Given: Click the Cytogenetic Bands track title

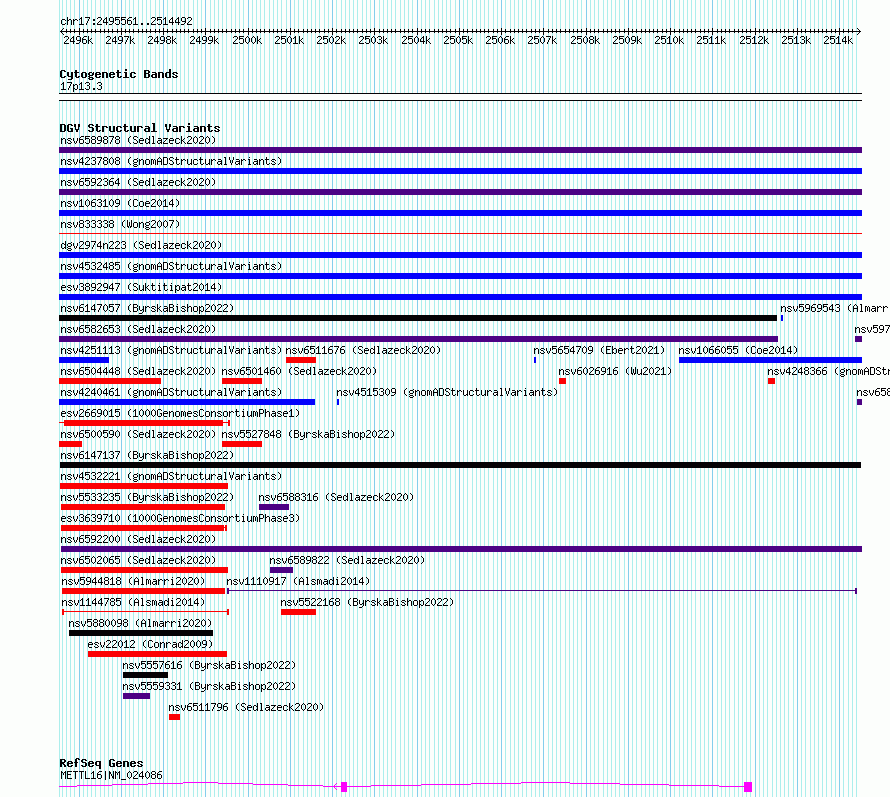Looking at the screenshot, I should (119, 74).
